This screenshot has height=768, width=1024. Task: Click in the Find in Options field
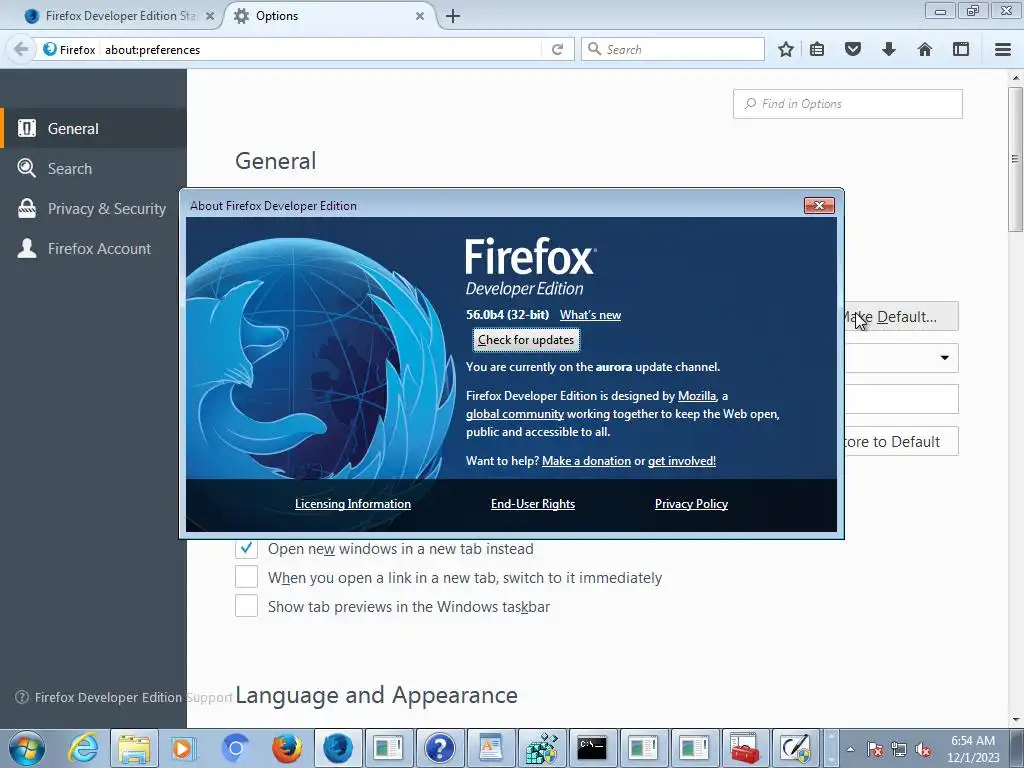point(848,104)
